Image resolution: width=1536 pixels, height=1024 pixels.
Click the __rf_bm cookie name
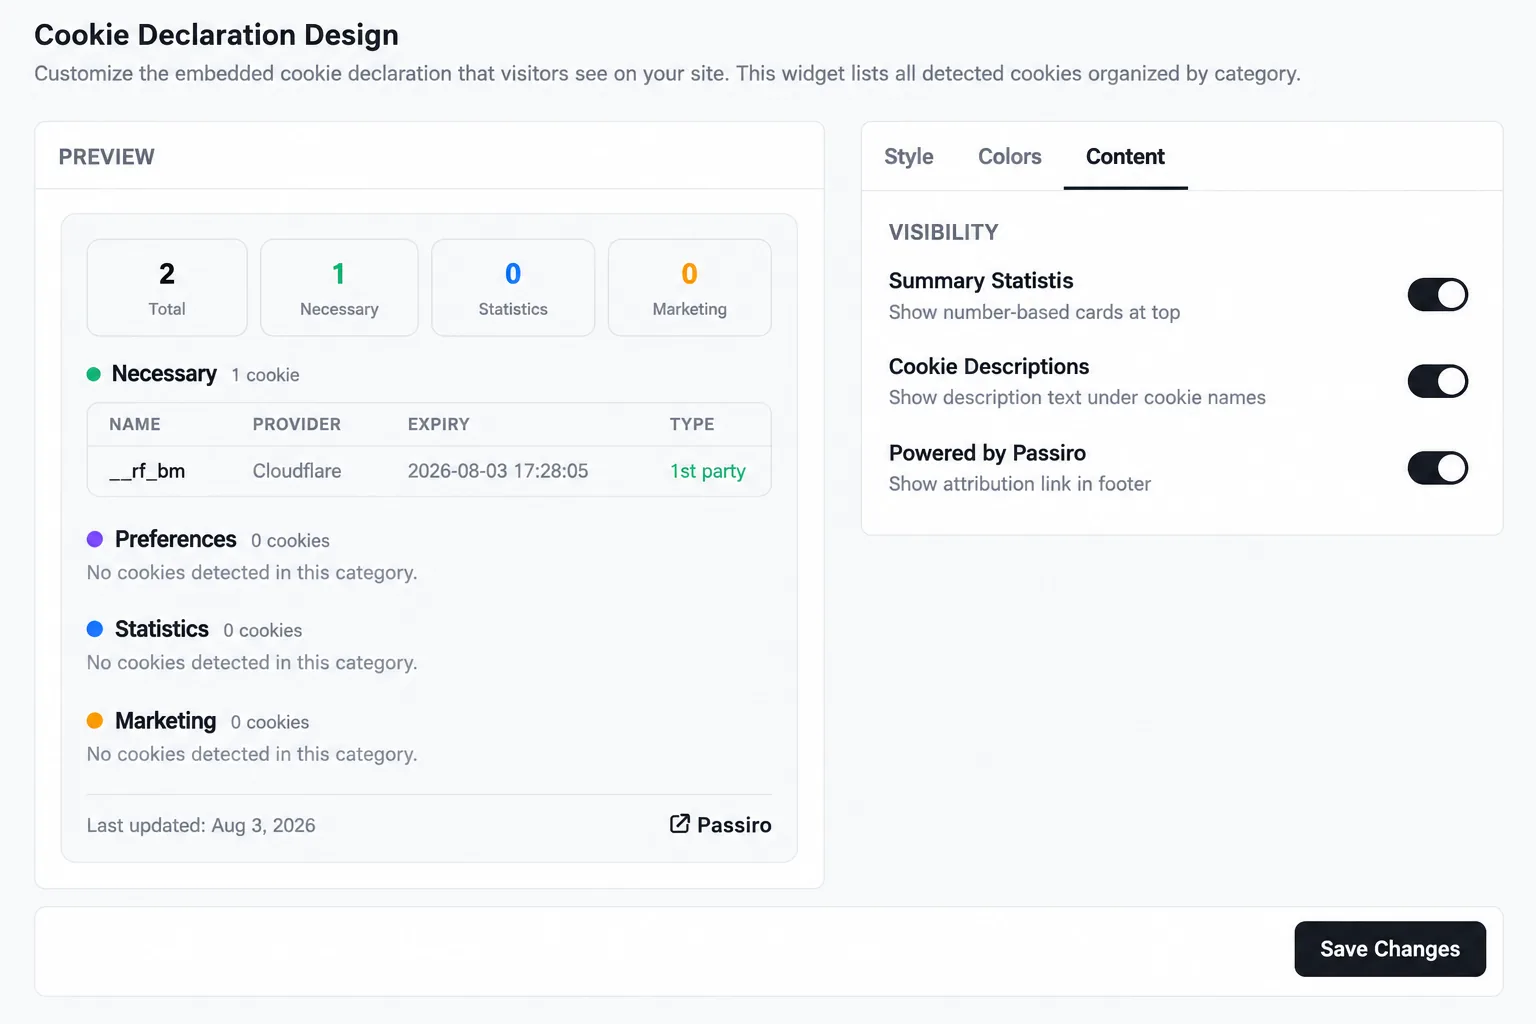147,471
